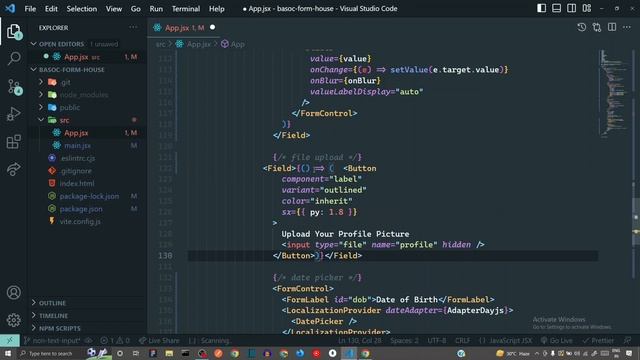The height and width of the screenshot is (360, 640).
Task: Open the Manage settings gear
Action: (x=13, y=320)
